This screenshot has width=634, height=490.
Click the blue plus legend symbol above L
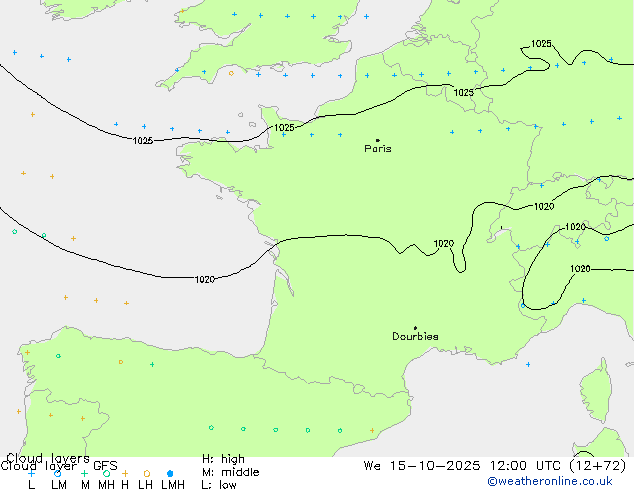pyautogui.click(x=31, y=473)
